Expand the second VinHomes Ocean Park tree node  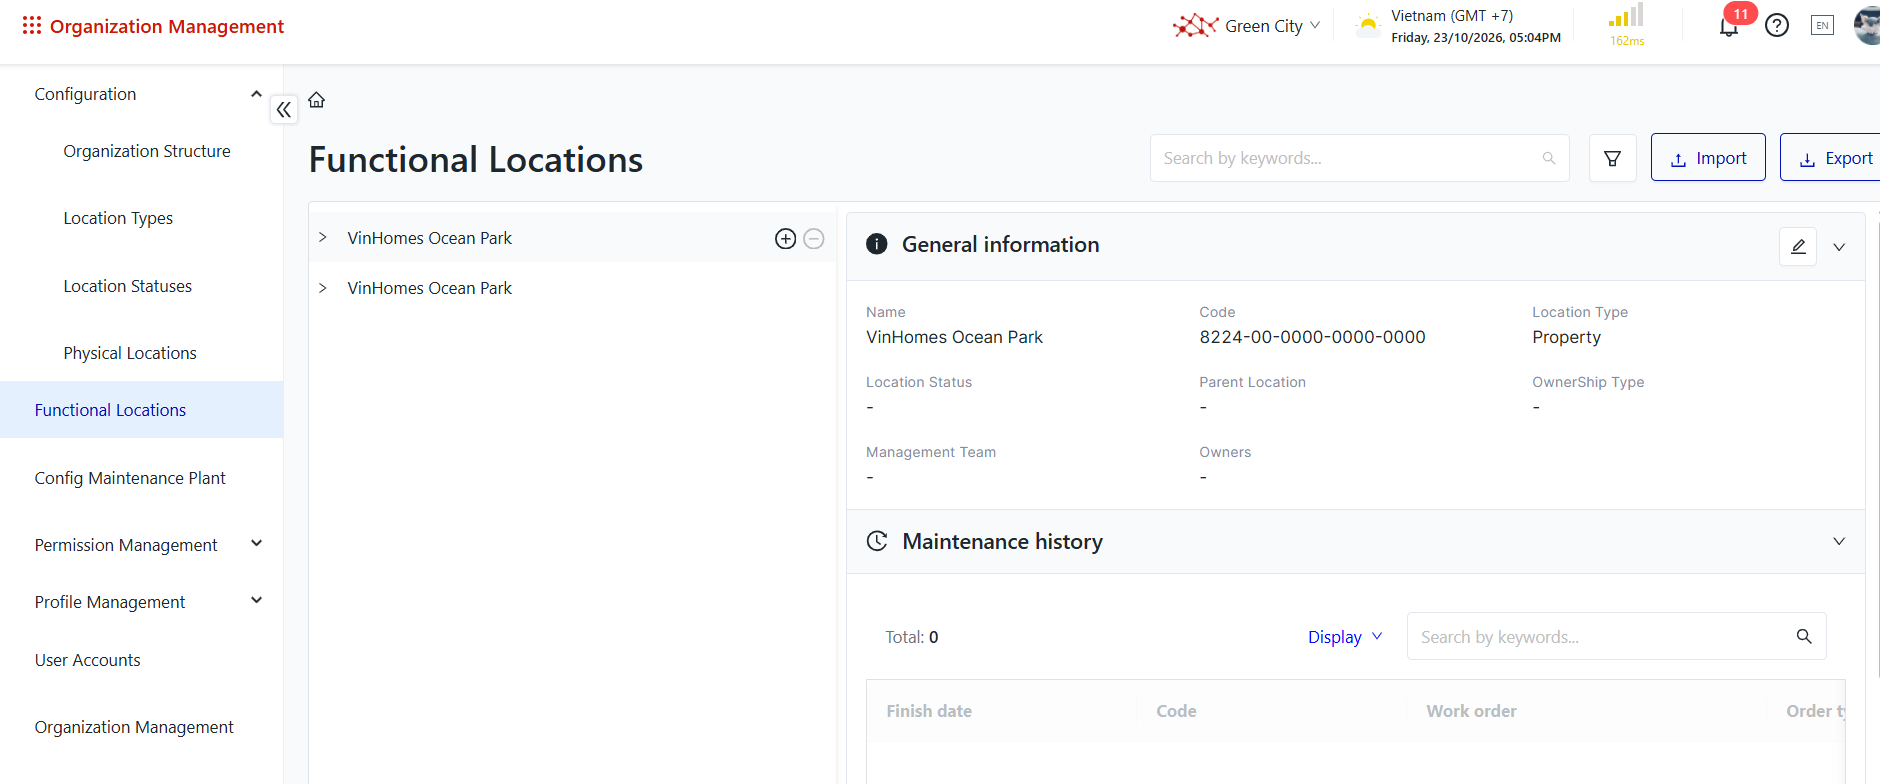(x=323, y=288)
